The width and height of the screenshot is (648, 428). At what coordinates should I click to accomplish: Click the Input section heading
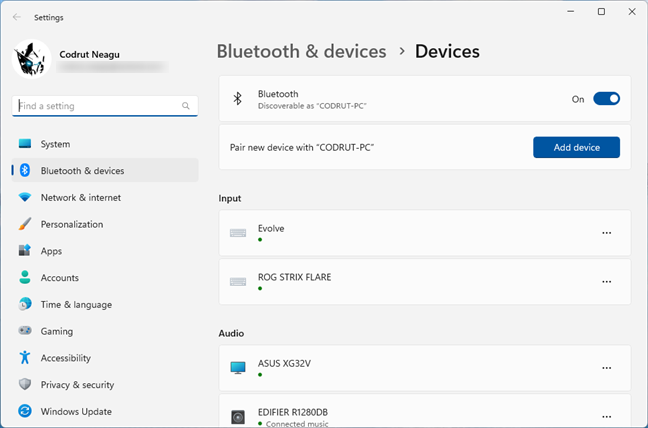230,198
